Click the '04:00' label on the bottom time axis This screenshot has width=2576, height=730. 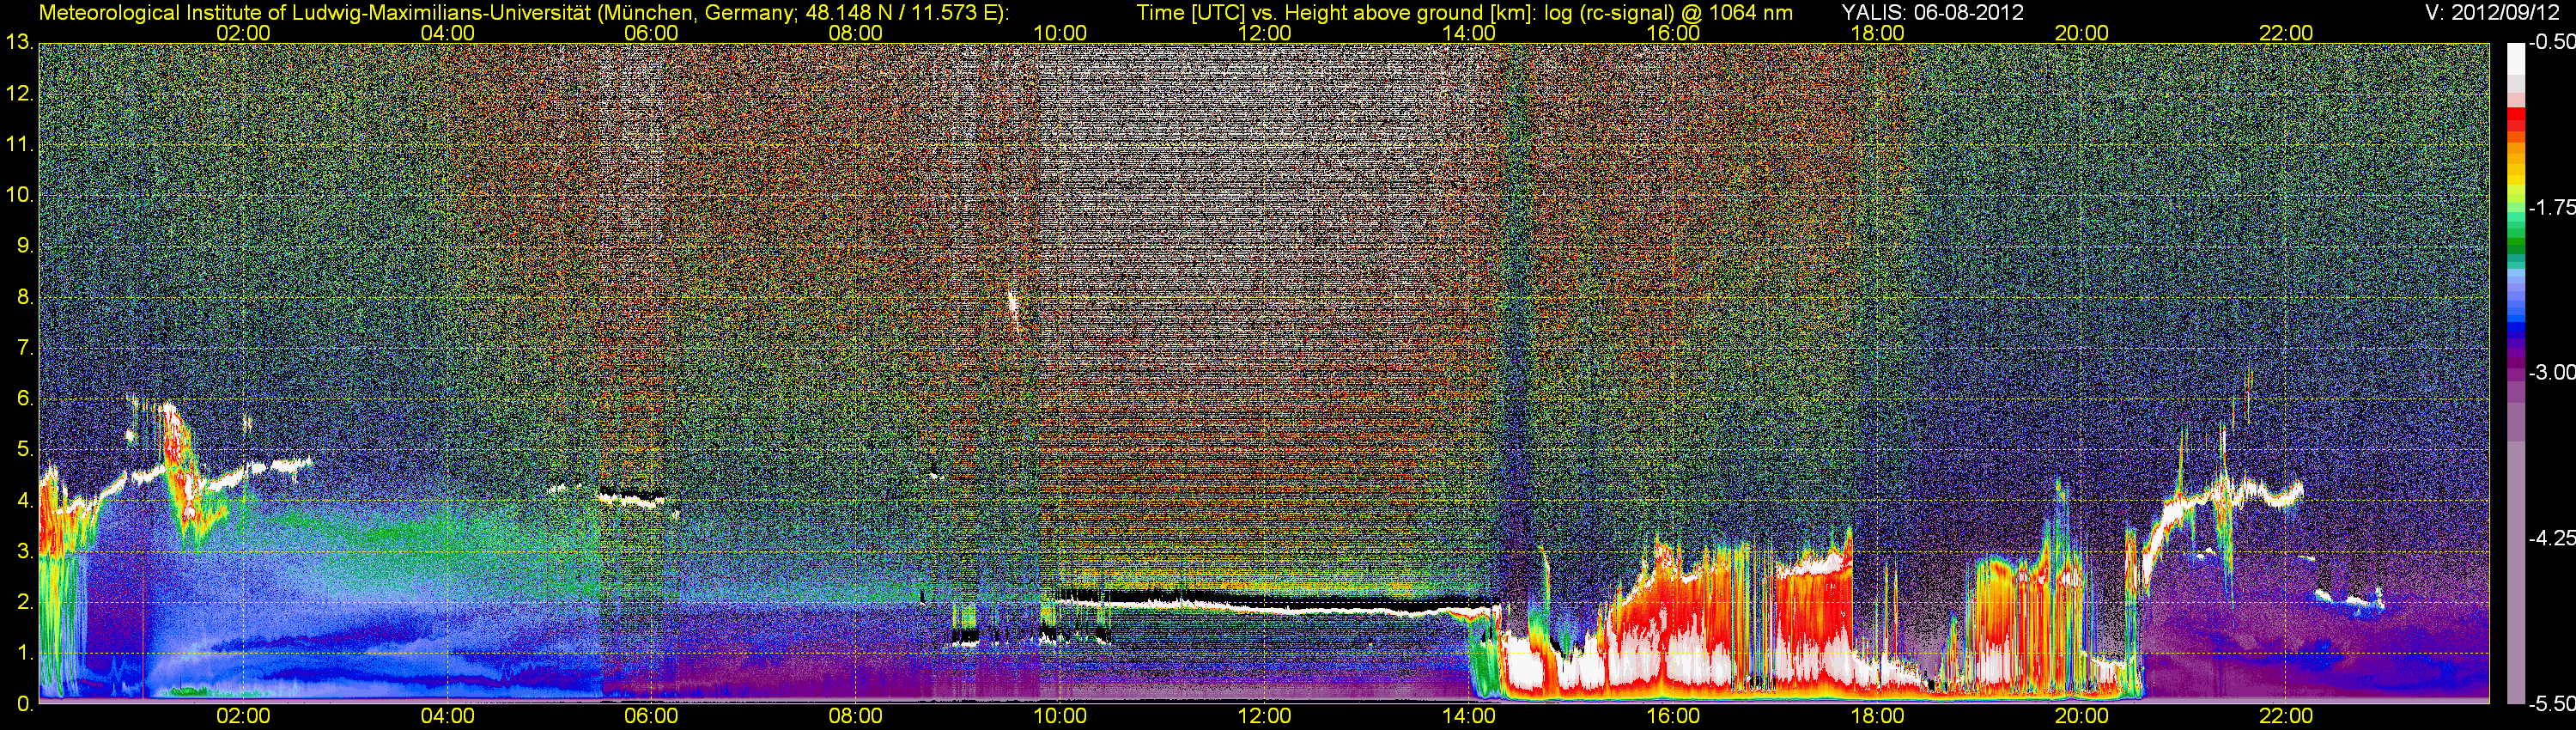click(x=447, y=716)
